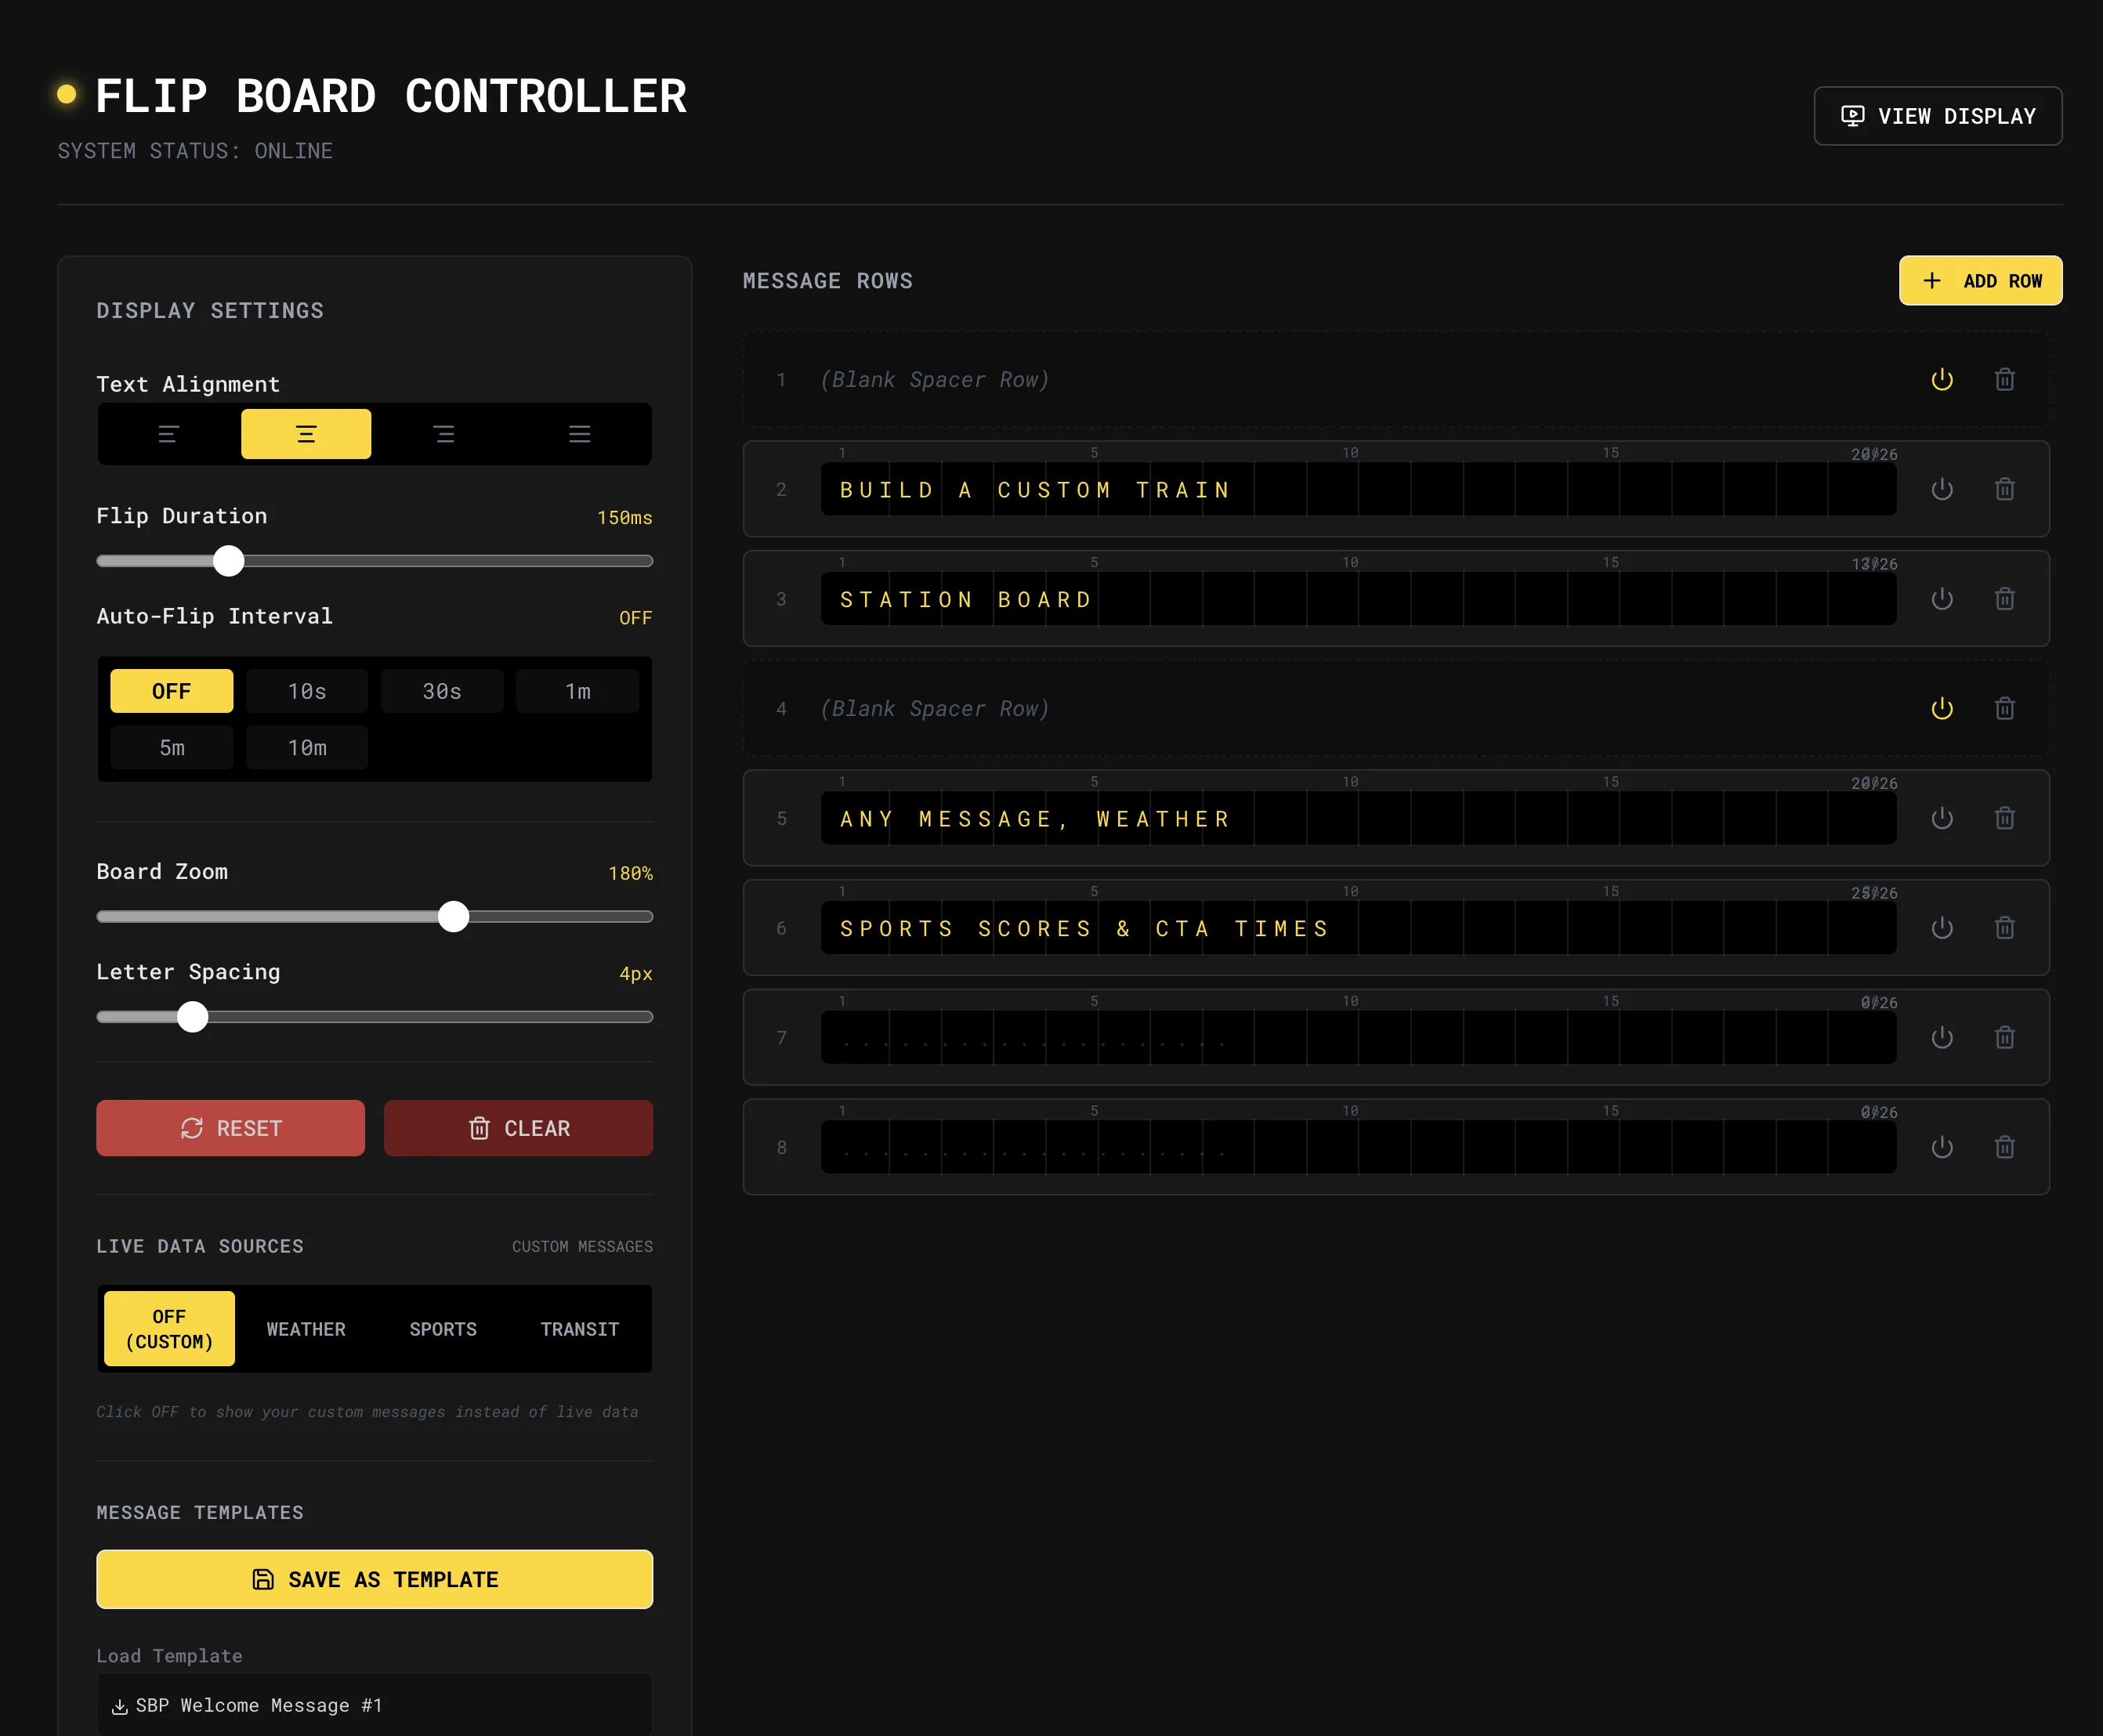Set Auto-Flip Interval to 30s
This screenshot has width=2103, height=1736.
tap(441, 690)
